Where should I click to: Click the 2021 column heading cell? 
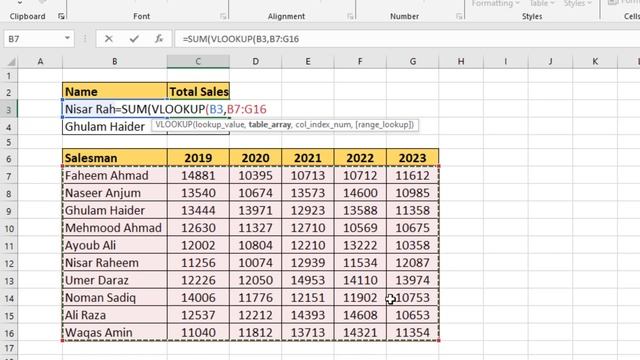click(x=308, y=158)
